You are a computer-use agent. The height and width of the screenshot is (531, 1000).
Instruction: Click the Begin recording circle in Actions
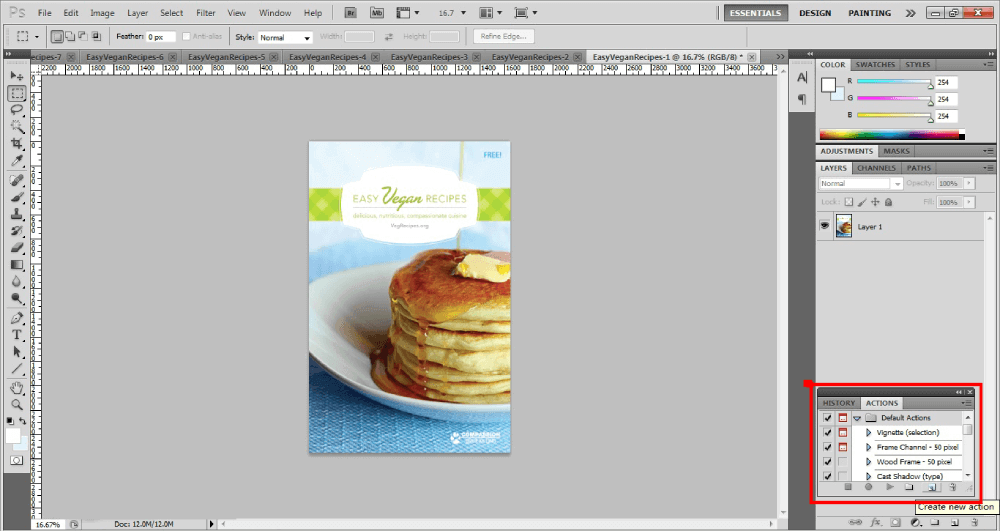click(868, 487)
